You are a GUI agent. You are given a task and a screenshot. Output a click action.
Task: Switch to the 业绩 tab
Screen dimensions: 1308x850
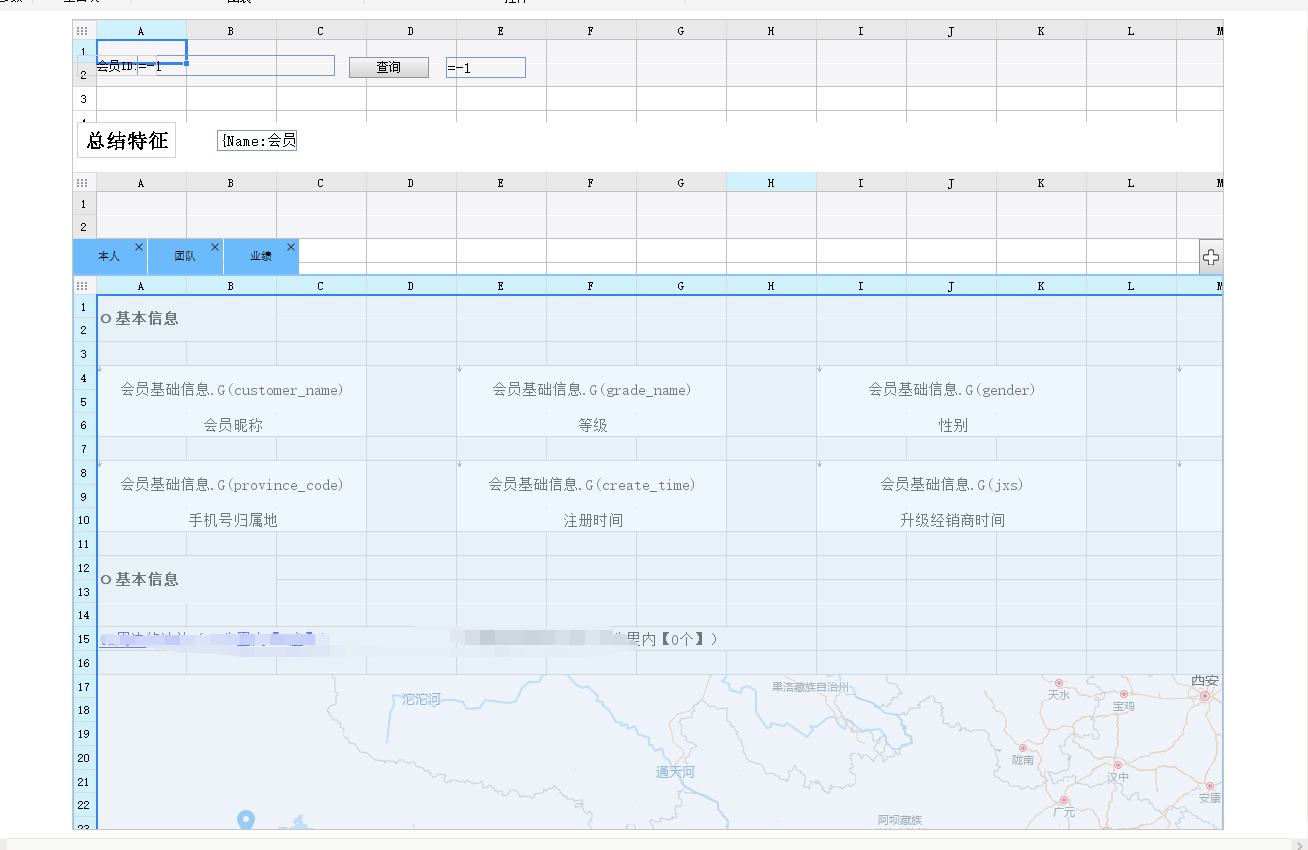[x=261, y=257]
